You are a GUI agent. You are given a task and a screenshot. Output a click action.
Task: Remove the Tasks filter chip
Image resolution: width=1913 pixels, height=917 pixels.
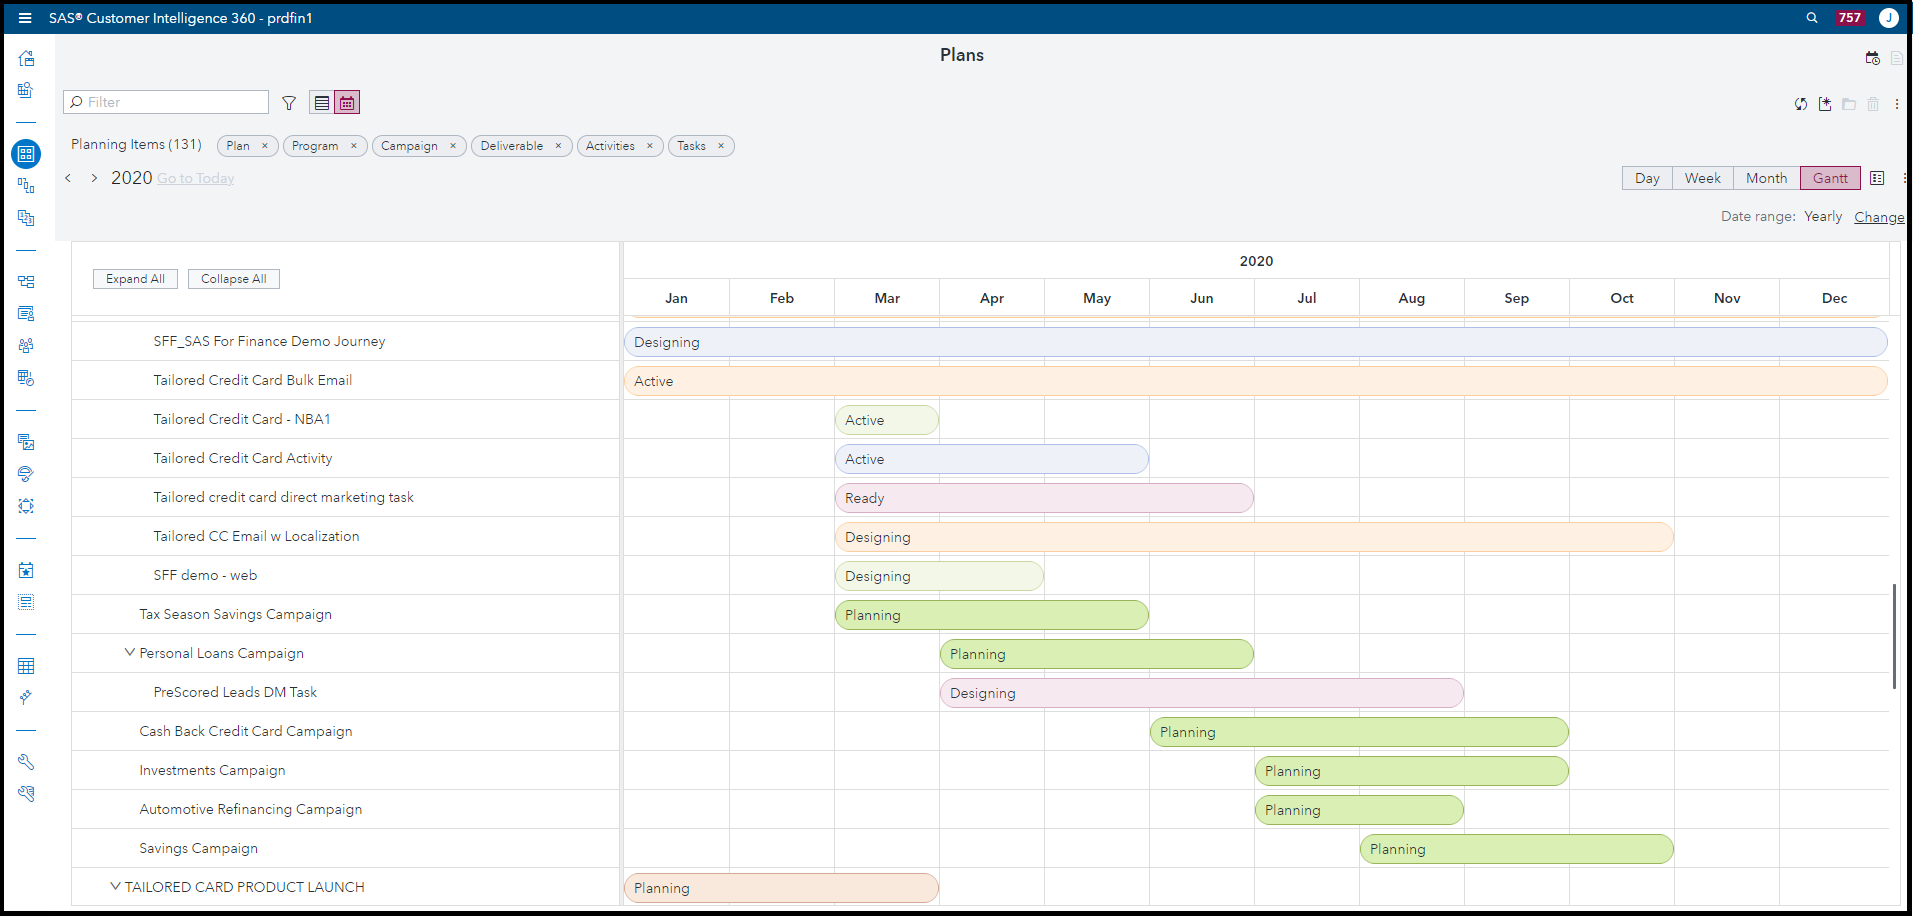tap(722, 146)
